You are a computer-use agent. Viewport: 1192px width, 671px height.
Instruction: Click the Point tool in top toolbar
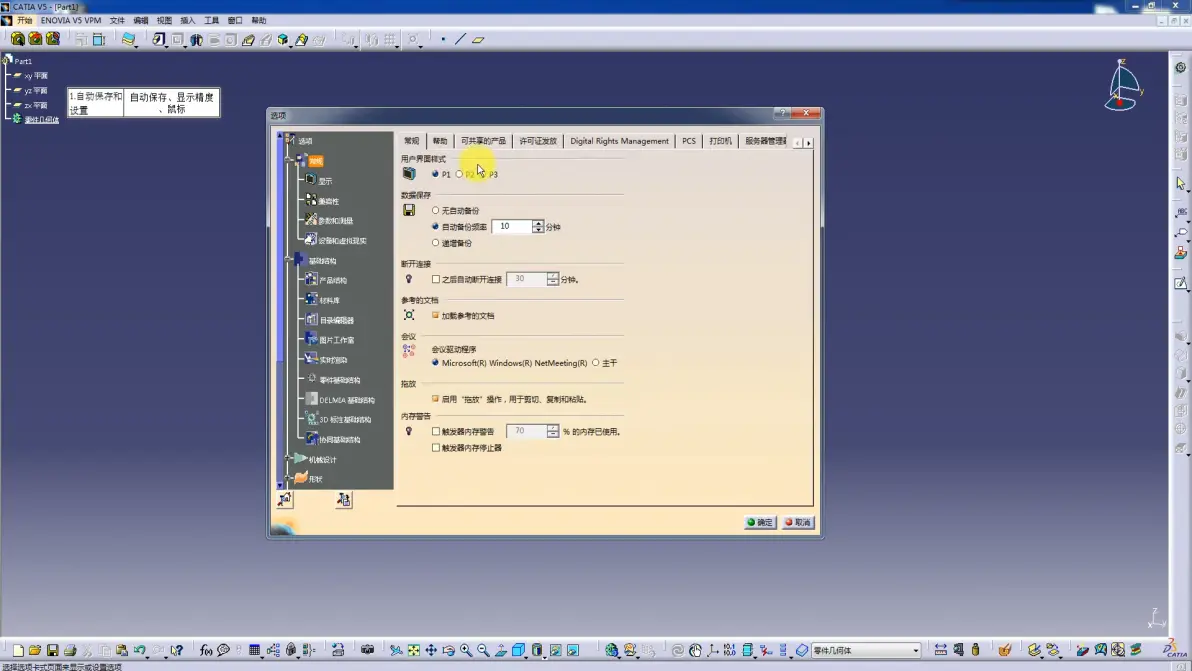(x=443, y=40)
